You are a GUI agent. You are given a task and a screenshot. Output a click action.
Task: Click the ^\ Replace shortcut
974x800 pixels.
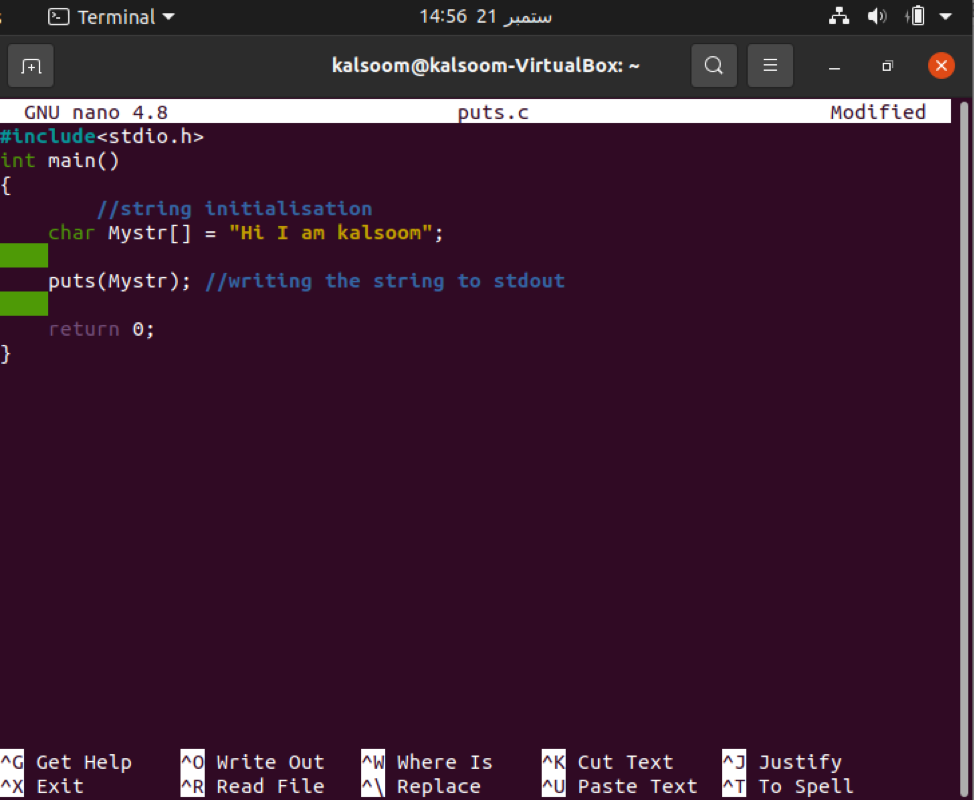tap(421, 786)
